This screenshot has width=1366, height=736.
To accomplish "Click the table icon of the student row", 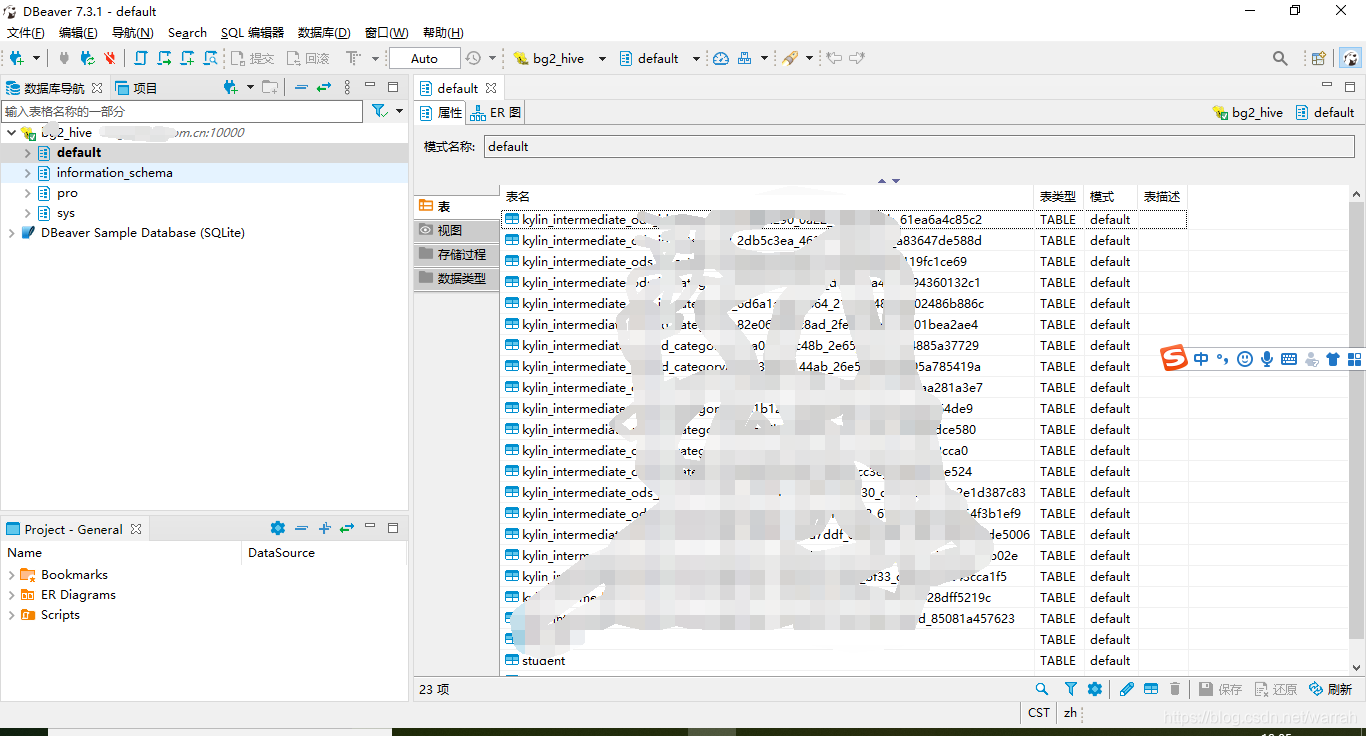I will (512, 660).
